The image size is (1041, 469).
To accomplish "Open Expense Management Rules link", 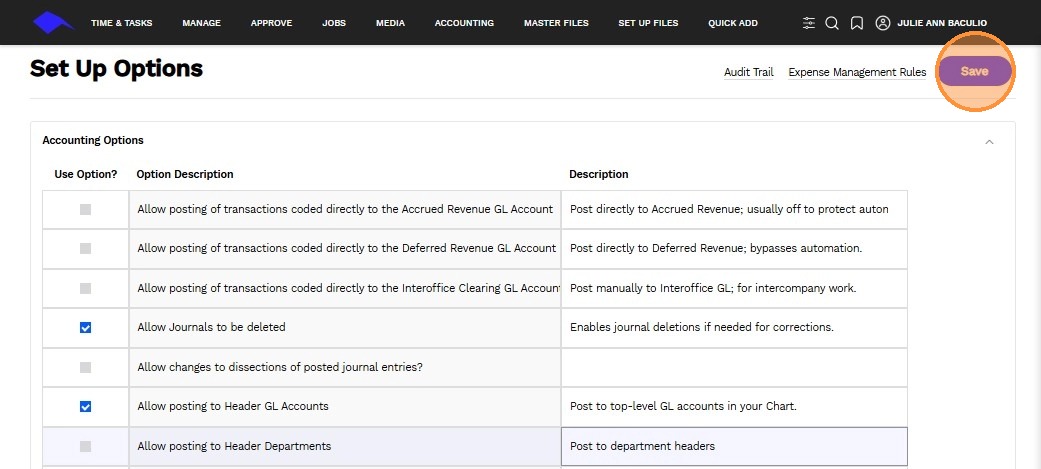I will click(857, 72).
